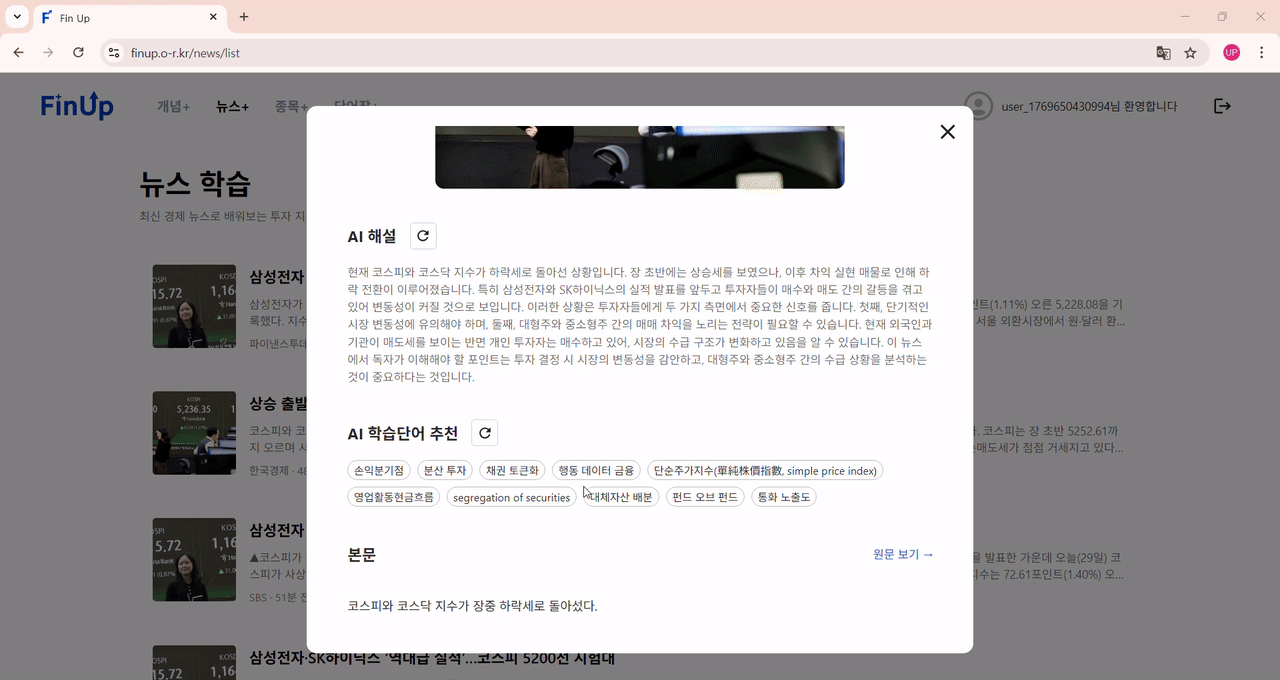Regenerate the AI 학습단어 추천 list
The image size is (1280, 680).
[x=484, y=432]
